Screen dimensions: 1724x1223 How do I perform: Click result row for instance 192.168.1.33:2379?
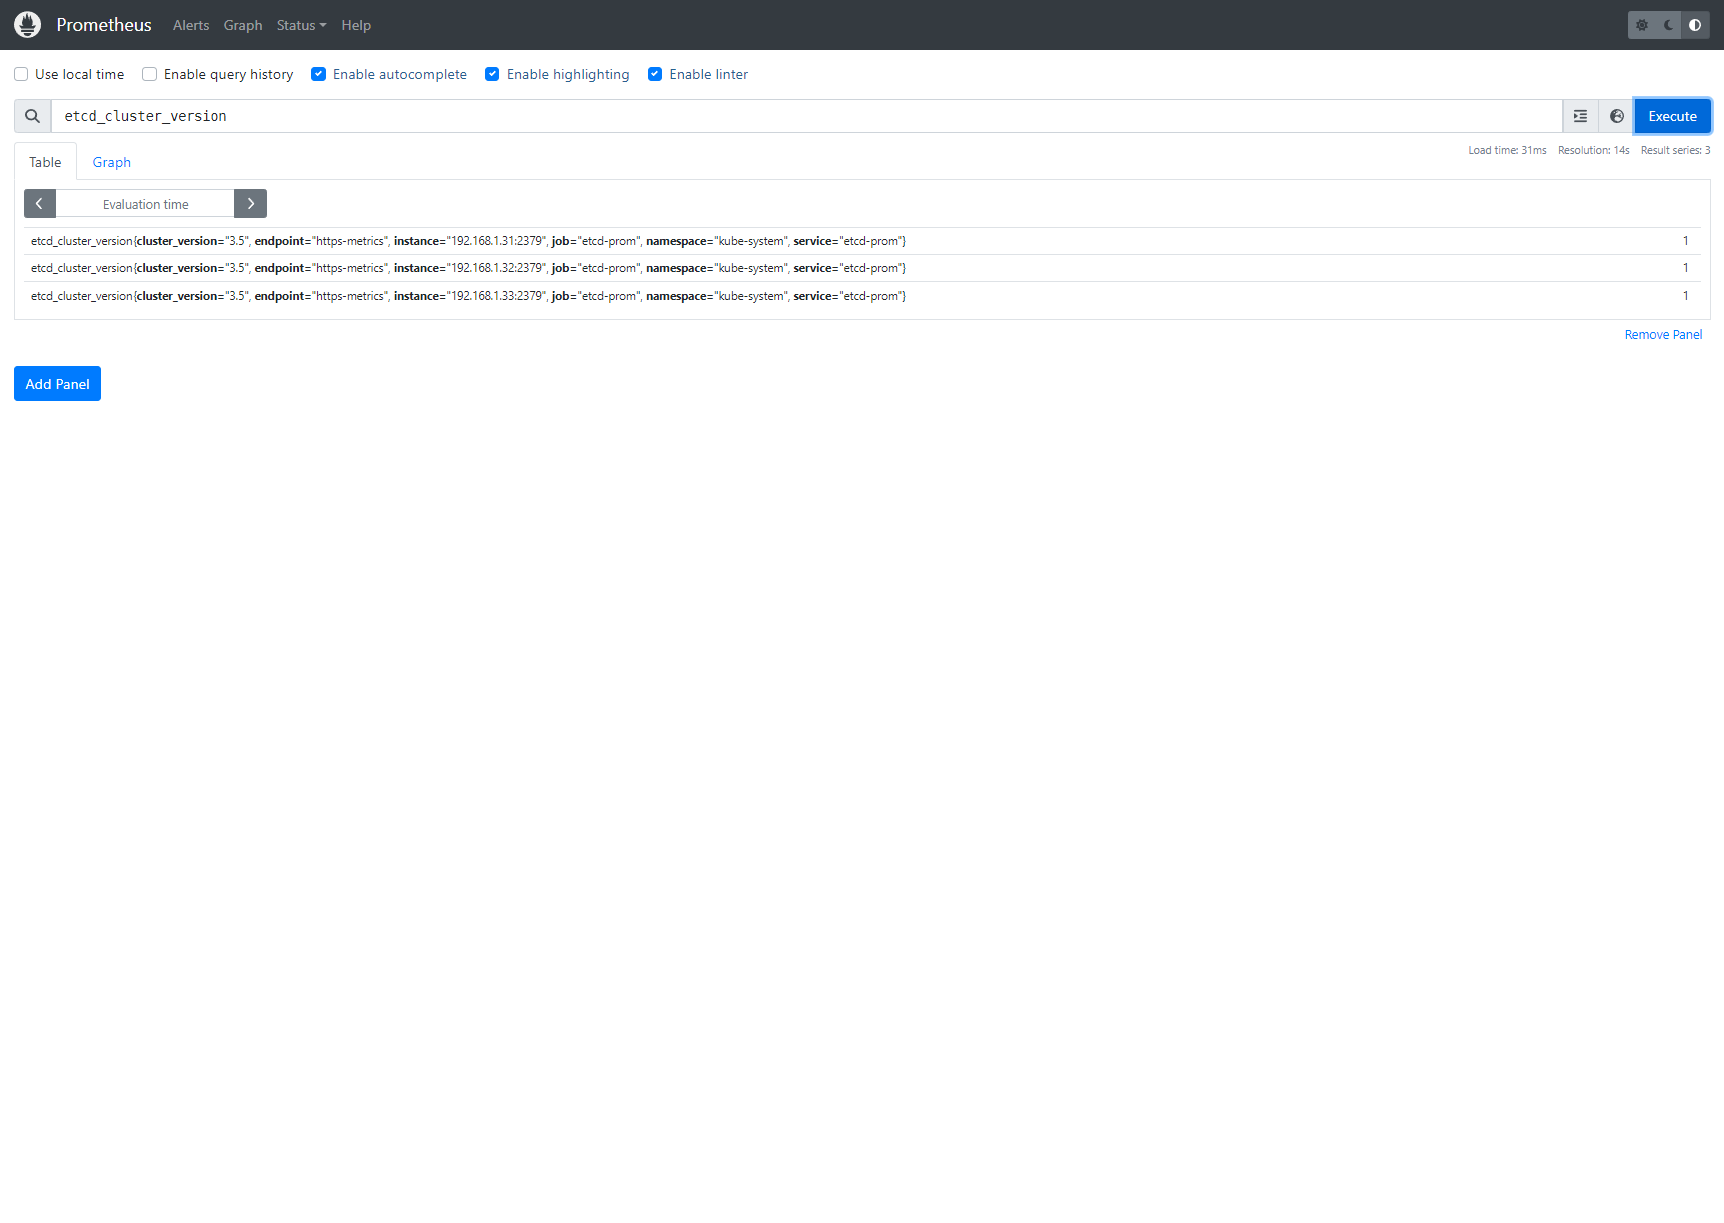862,296
